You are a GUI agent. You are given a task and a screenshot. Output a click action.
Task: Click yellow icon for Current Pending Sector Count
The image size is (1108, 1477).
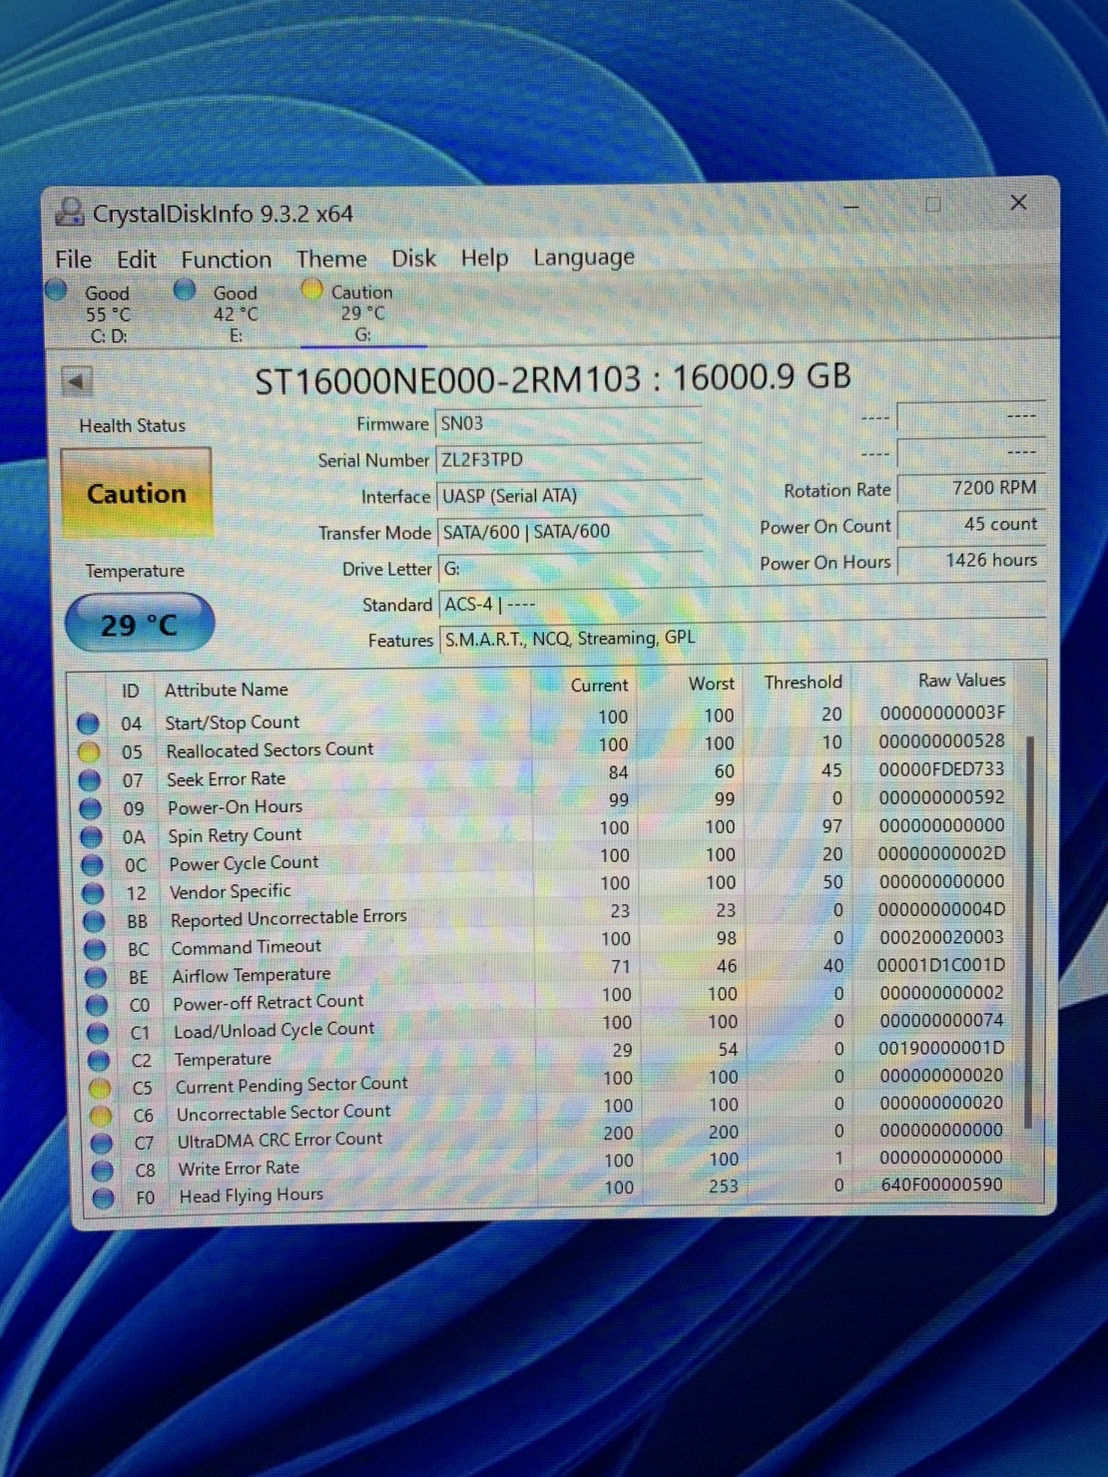pos(100,1088)
